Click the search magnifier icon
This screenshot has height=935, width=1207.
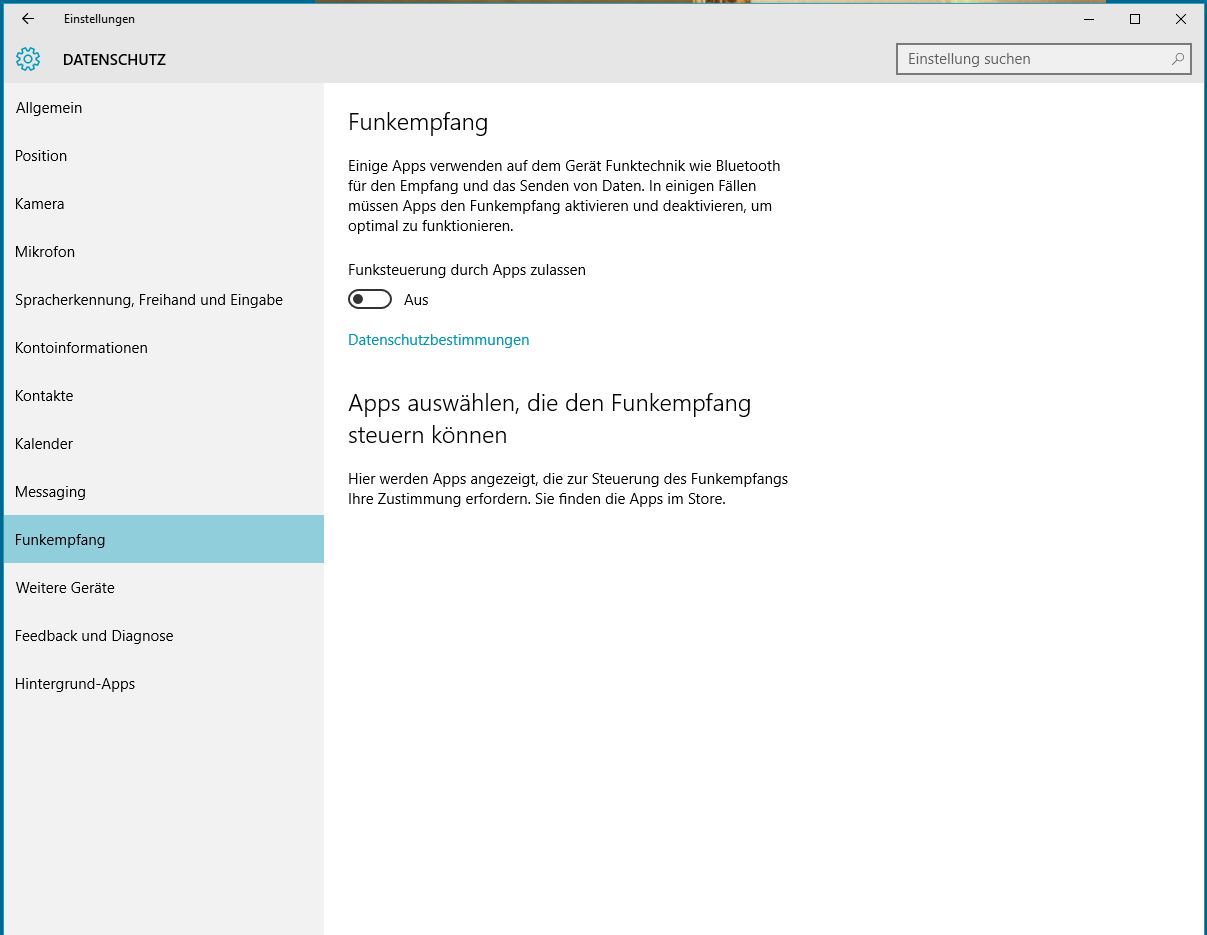pyautogui.click(x=1179, y=59)
